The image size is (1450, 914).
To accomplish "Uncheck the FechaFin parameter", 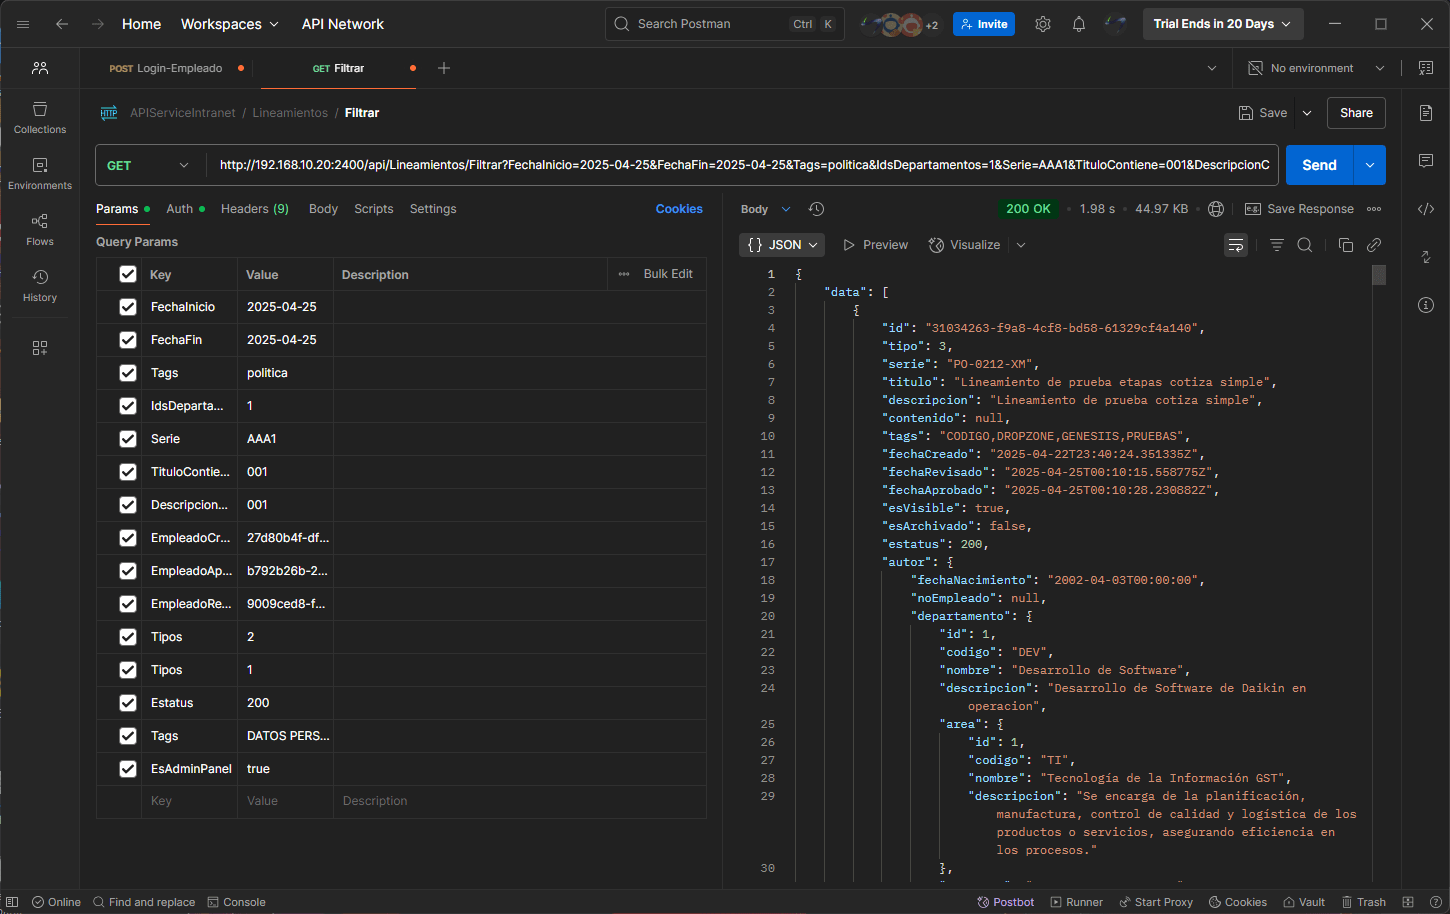I will [x=128, y=340].
